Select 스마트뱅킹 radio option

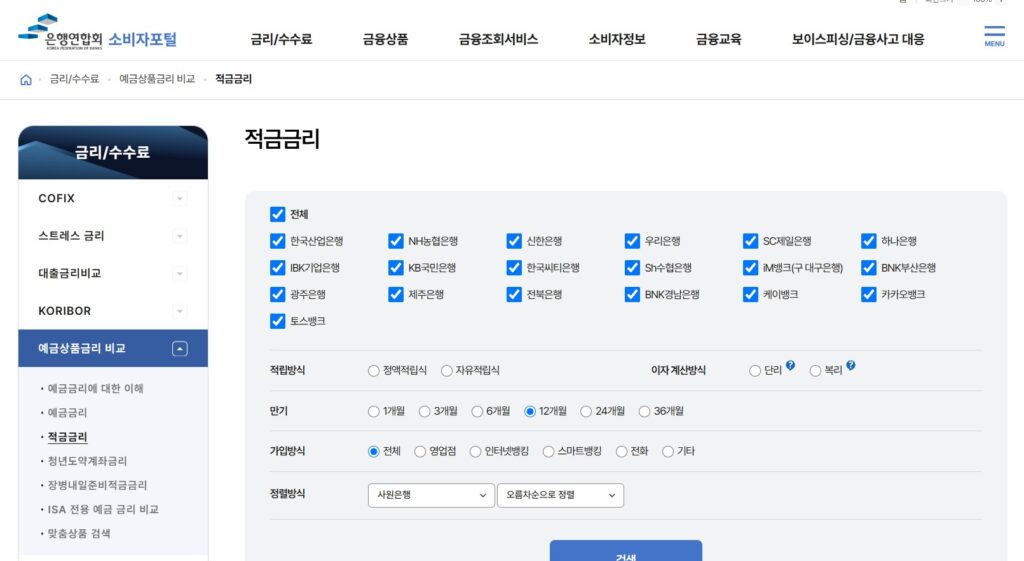pyautogui.click(x=549, y=451)
